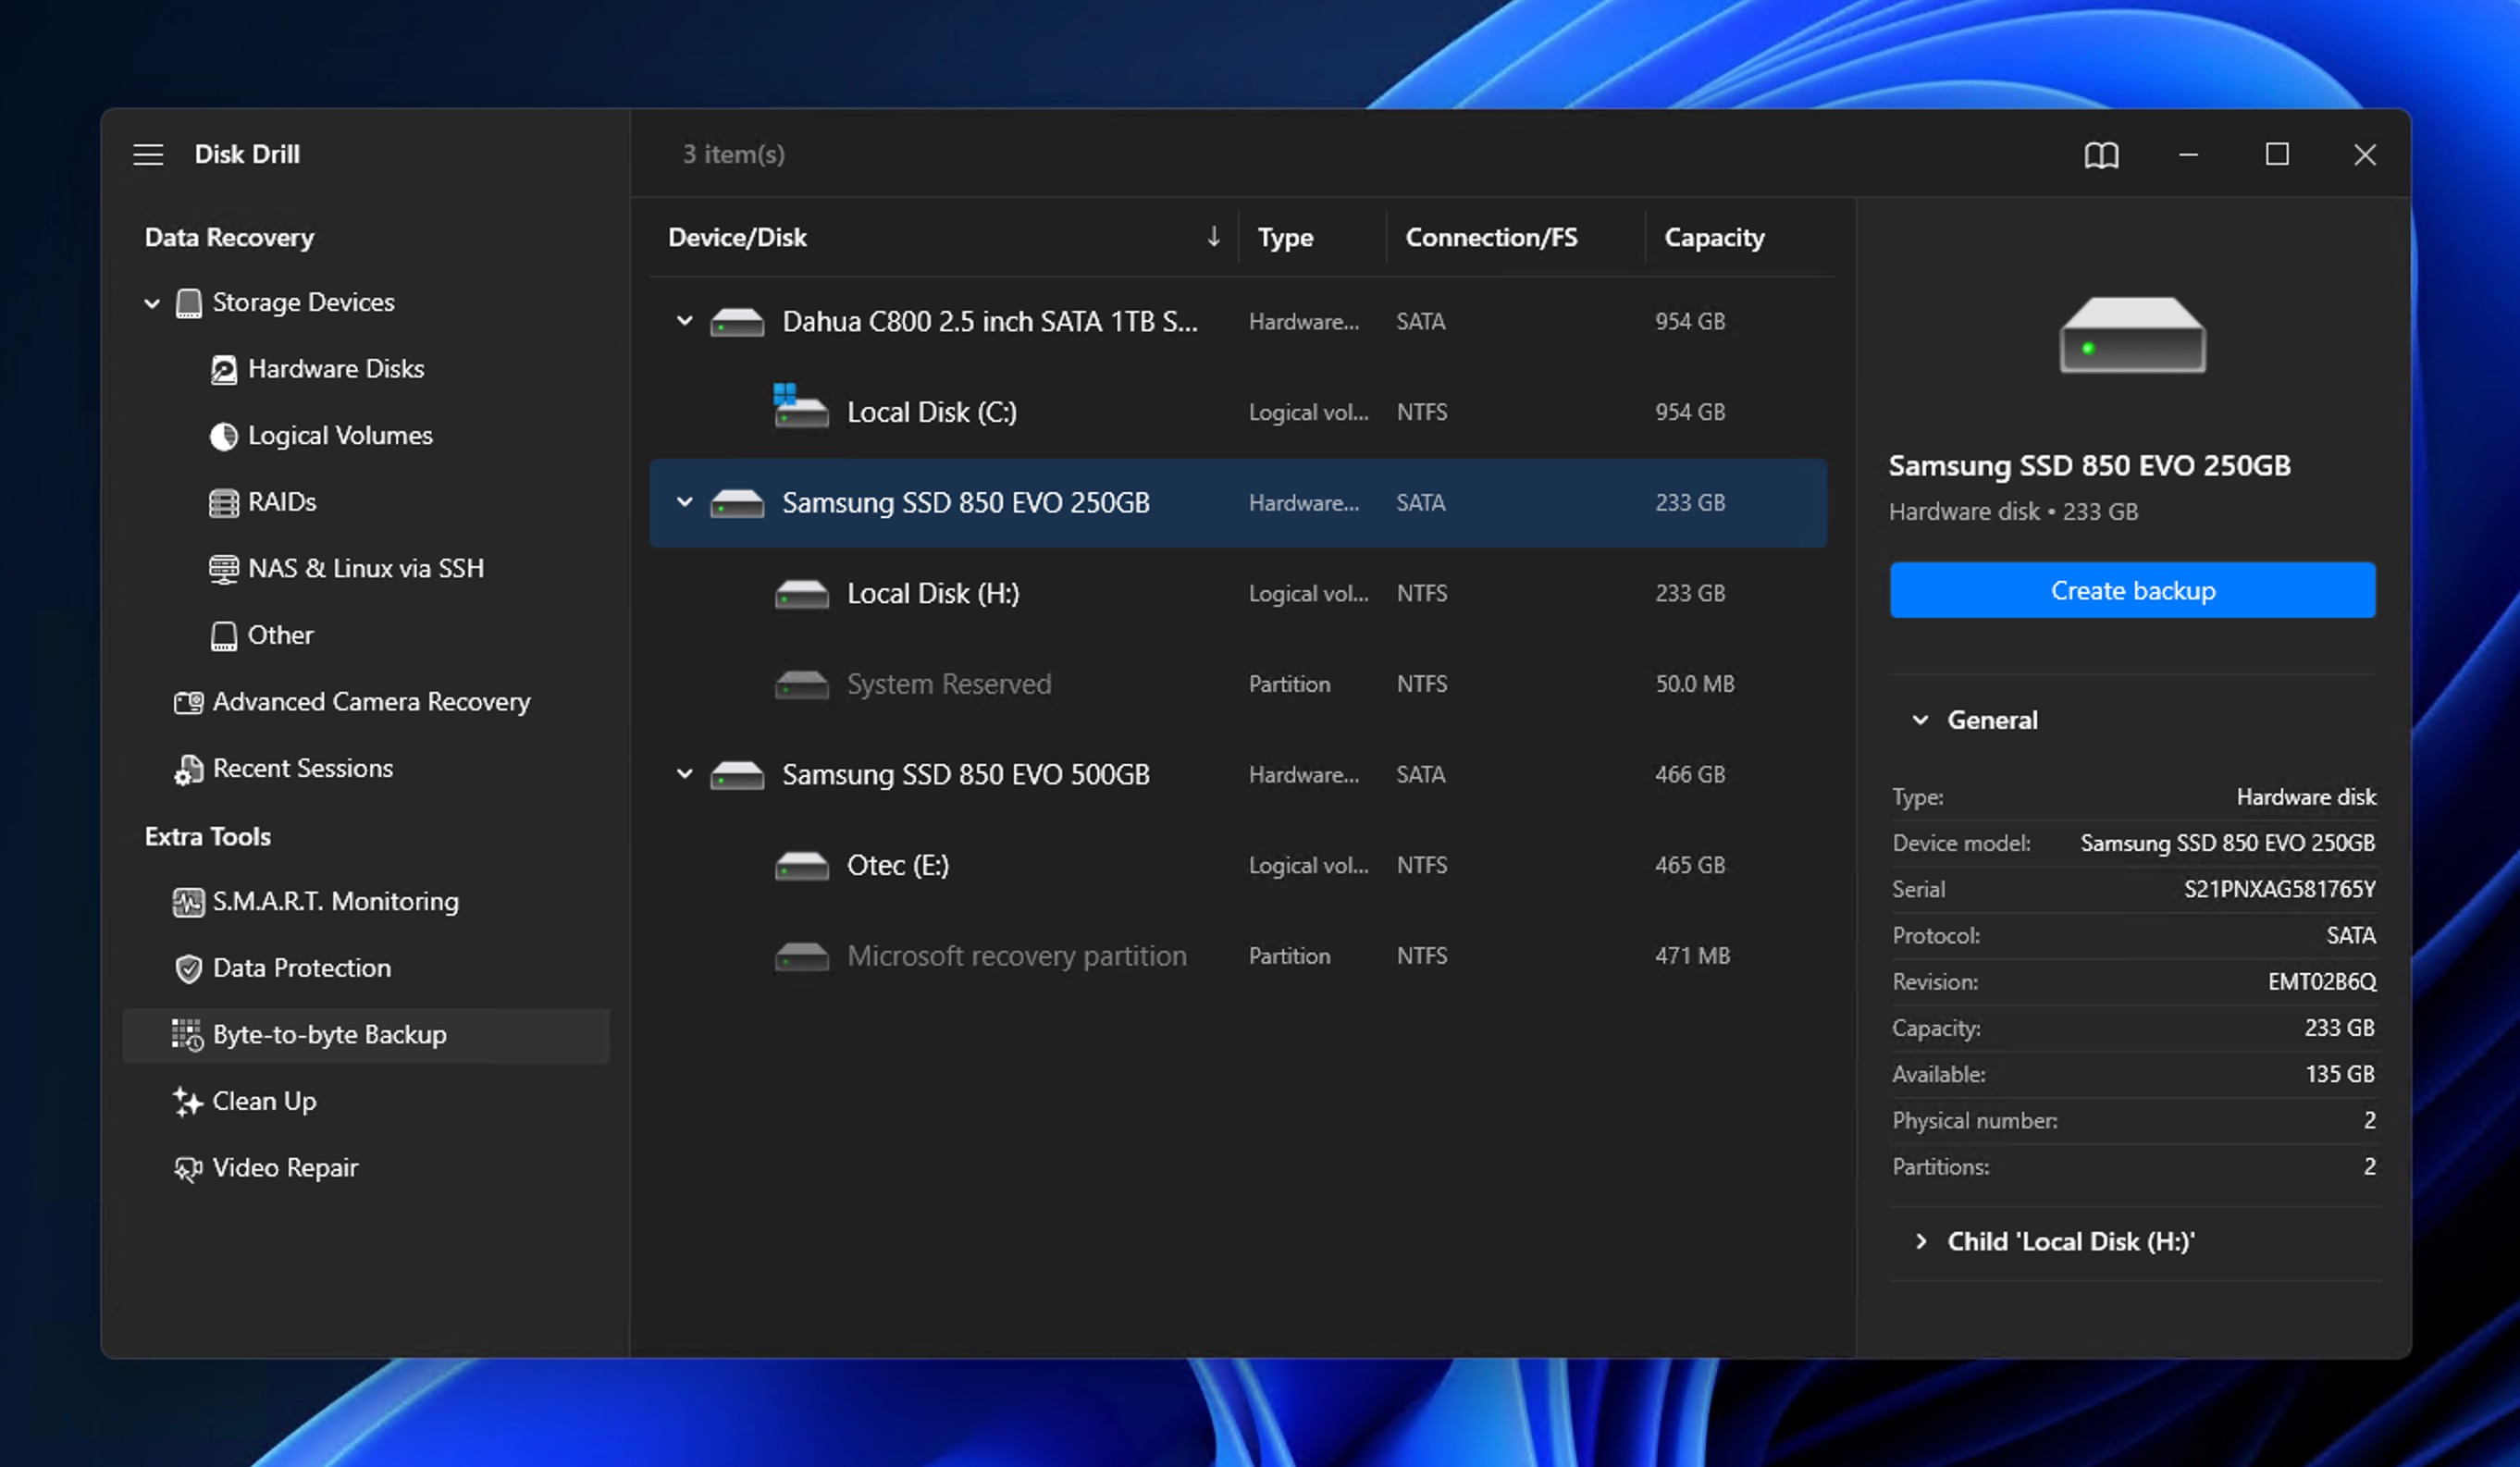Viewport: 2520px width, 1467px height.
Task: Open Logical Volumes in the sidebar
Action: 340,436
